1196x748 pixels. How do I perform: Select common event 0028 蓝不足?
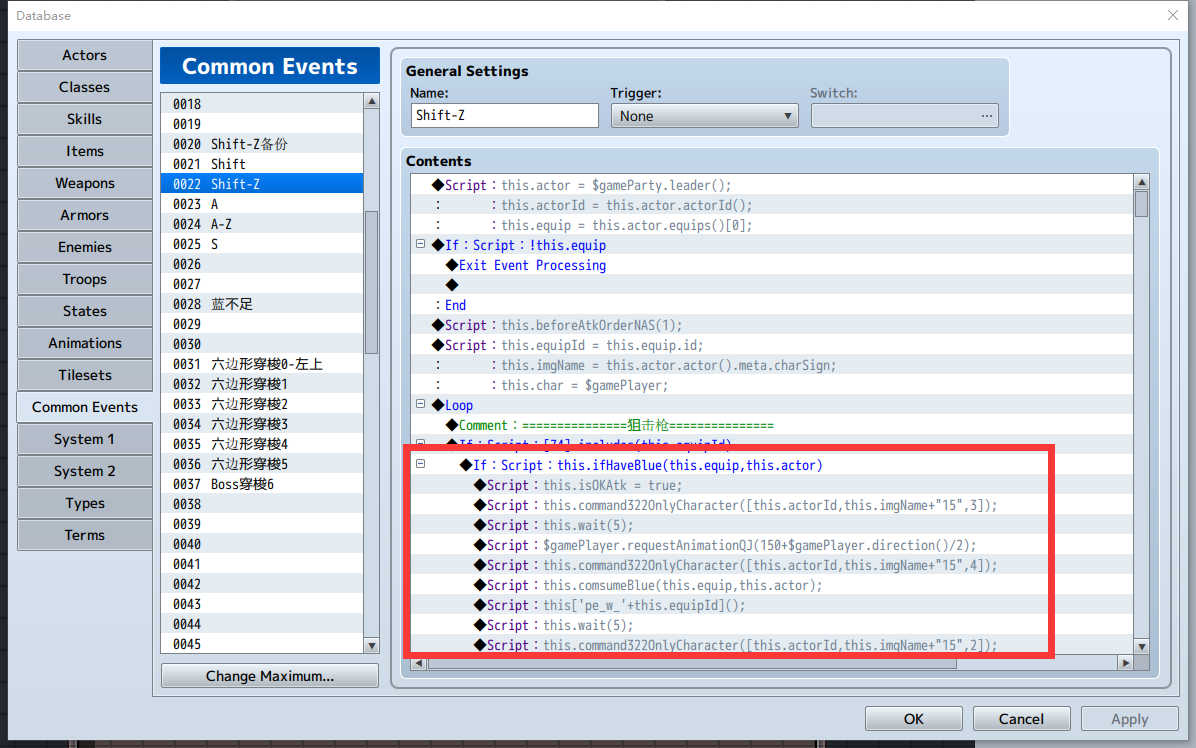pyautogui.click(x=262, y=304)
